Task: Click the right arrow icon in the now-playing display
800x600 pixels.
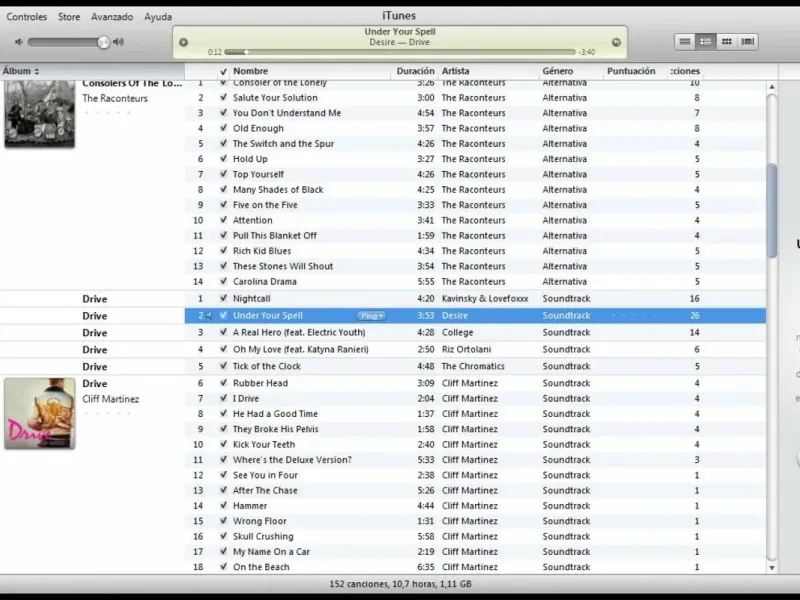Action: click(616, 42)
